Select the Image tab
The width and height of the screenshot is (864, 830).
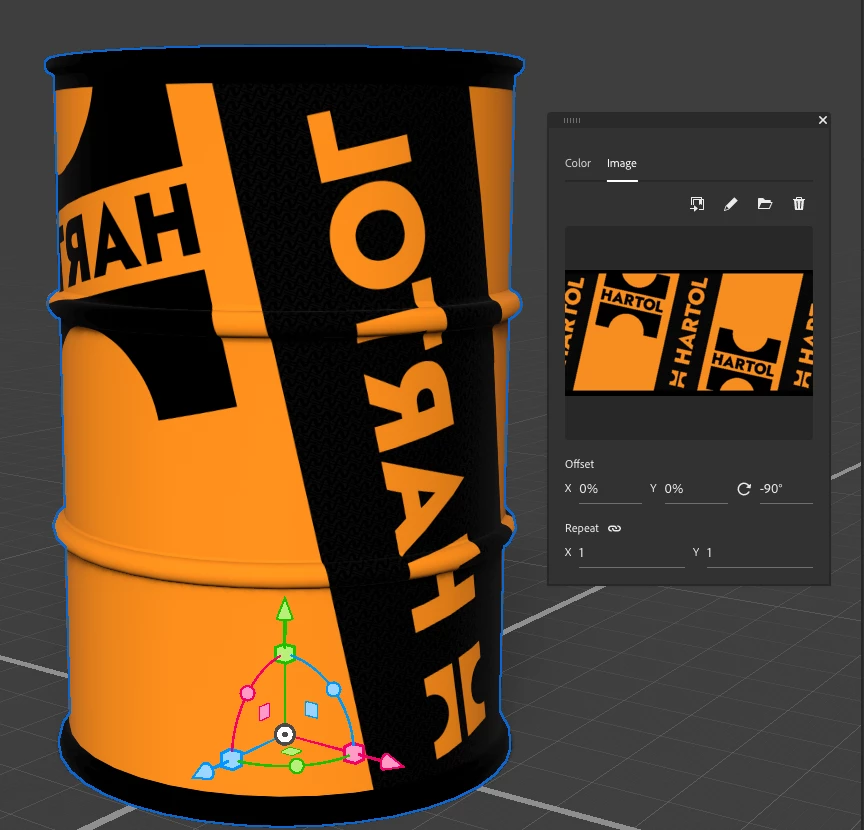[x=622, y=163]
